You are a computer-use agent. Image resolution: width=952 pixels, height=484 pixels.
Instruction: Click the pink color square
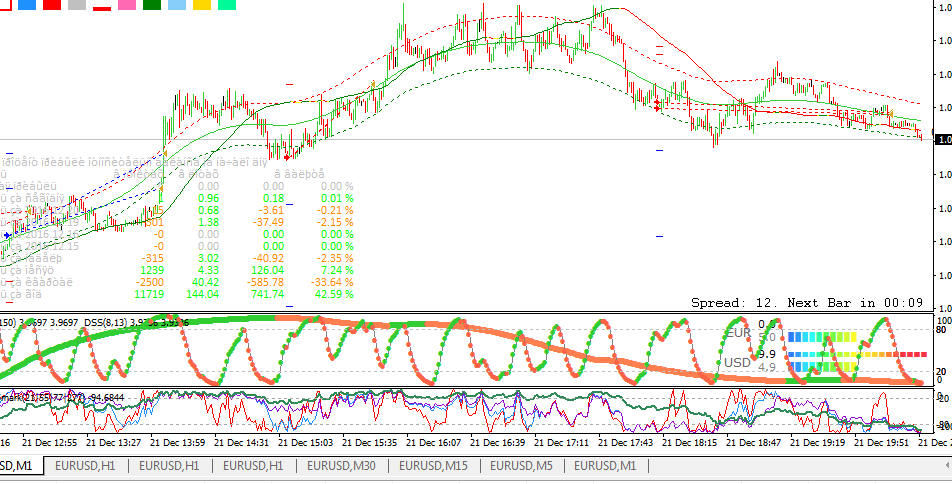pos(127,4)
